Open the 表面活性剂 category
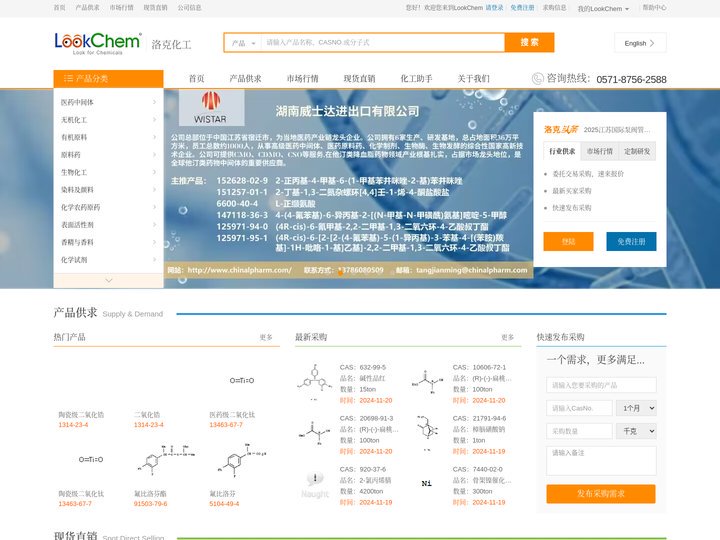Image resolution: width=720 pixels, height=540 pixels. (x=77, y=225)
